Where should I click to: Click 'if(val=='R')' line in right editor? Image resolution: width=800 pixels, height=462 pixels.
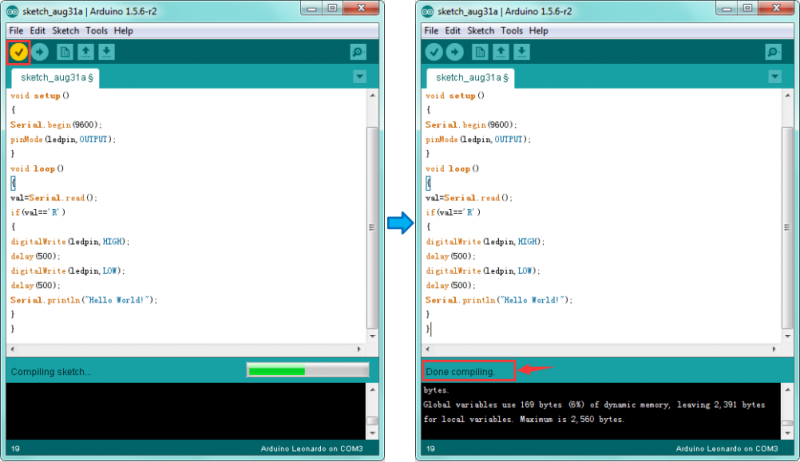click(453, 213)
